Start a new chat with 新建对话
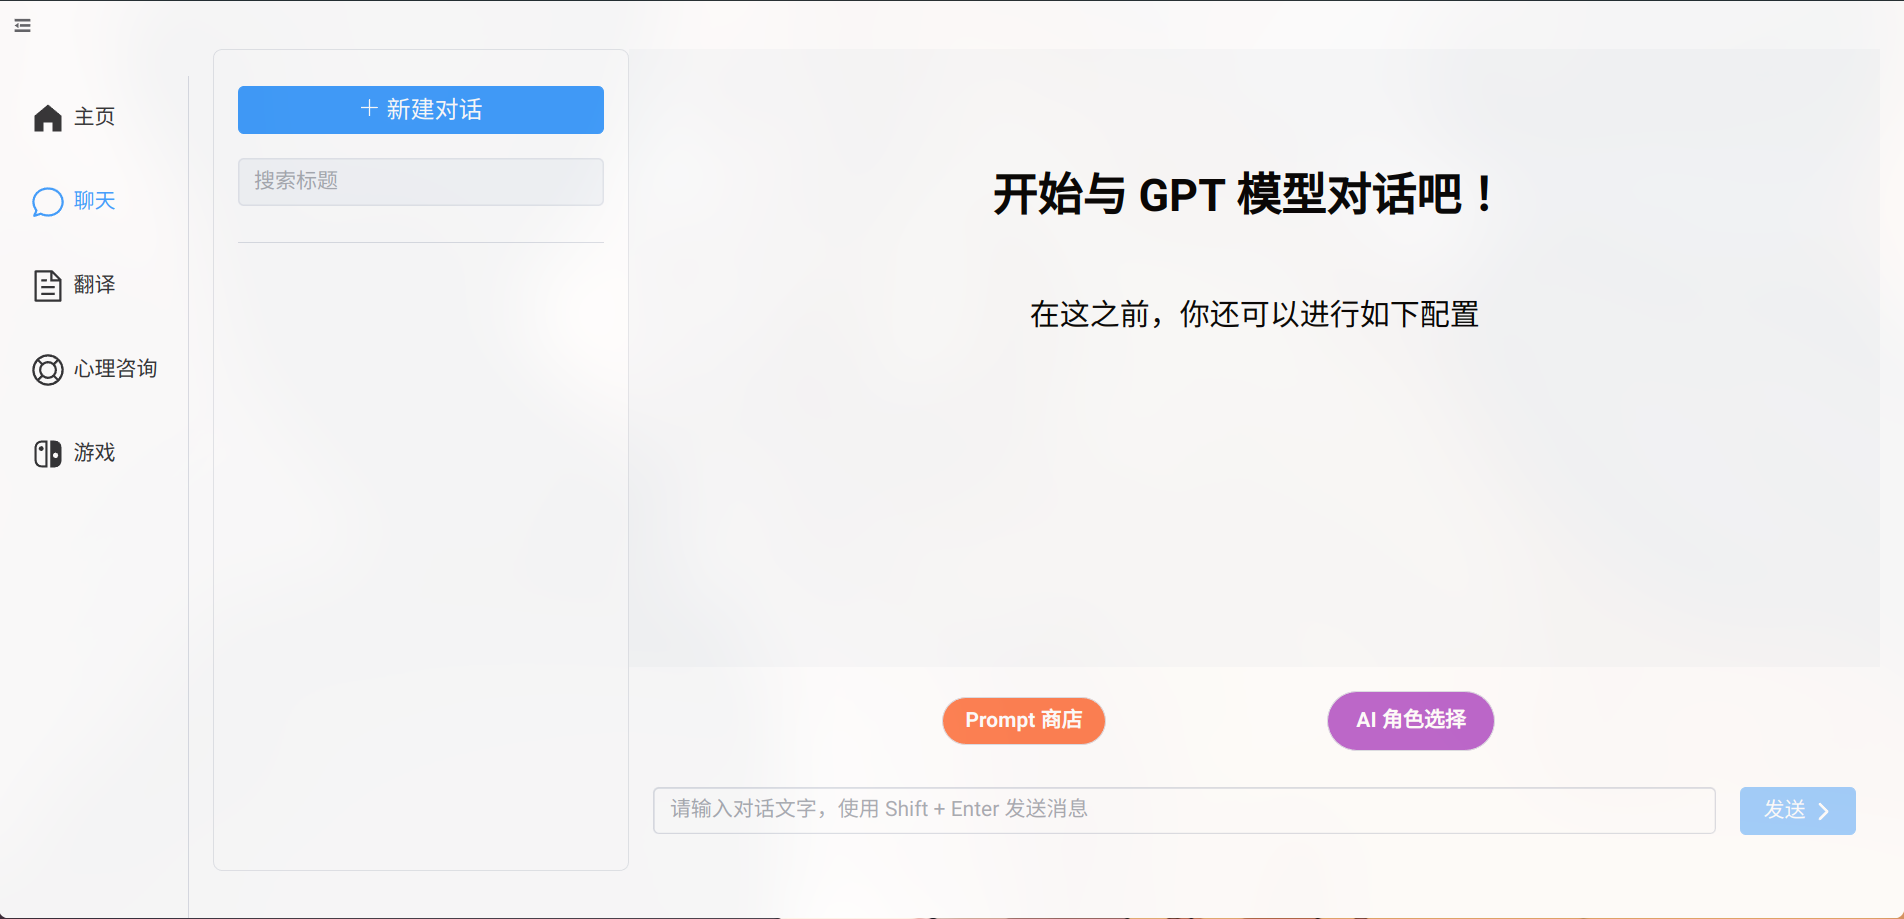 [421, 110]
